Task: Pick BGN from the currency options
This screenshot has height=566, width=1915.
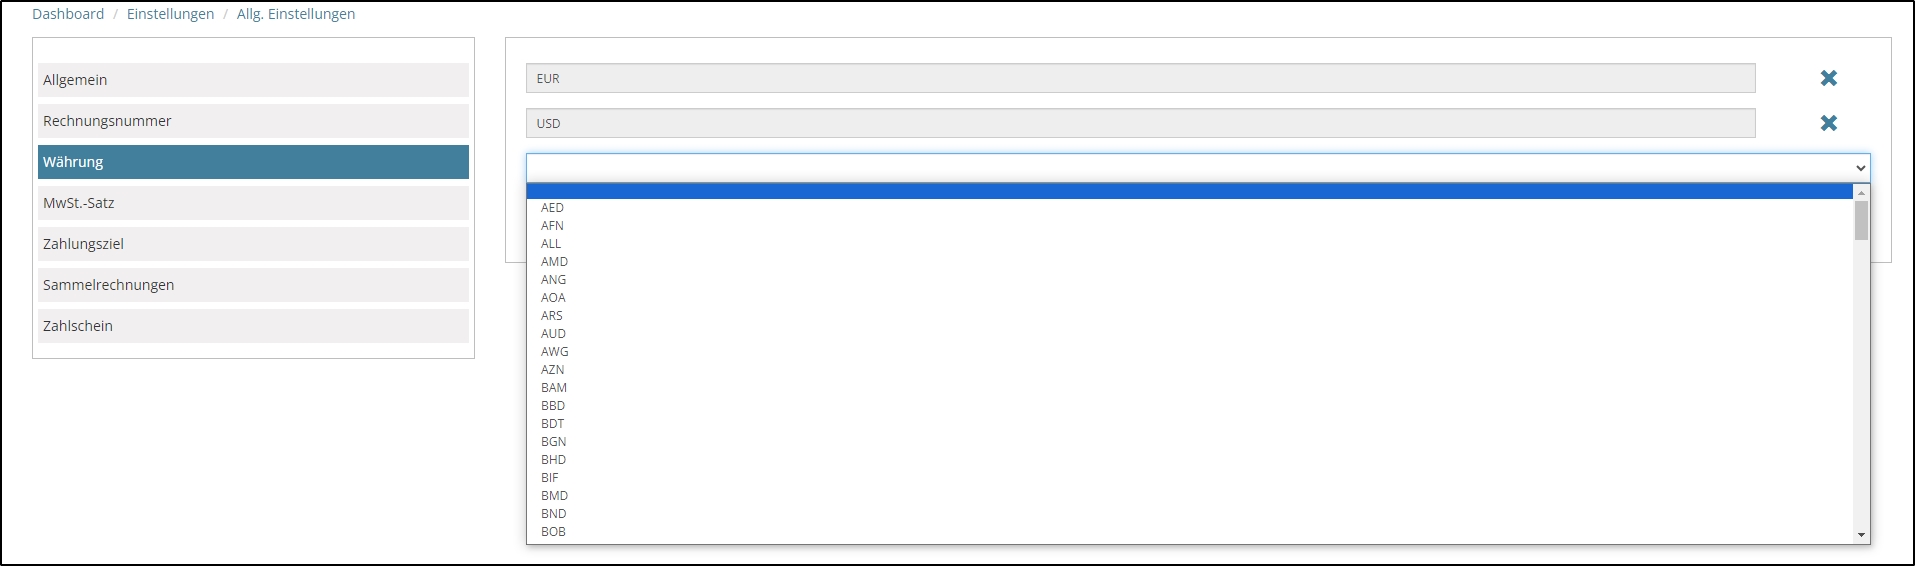Action: [x=553, y=442]
